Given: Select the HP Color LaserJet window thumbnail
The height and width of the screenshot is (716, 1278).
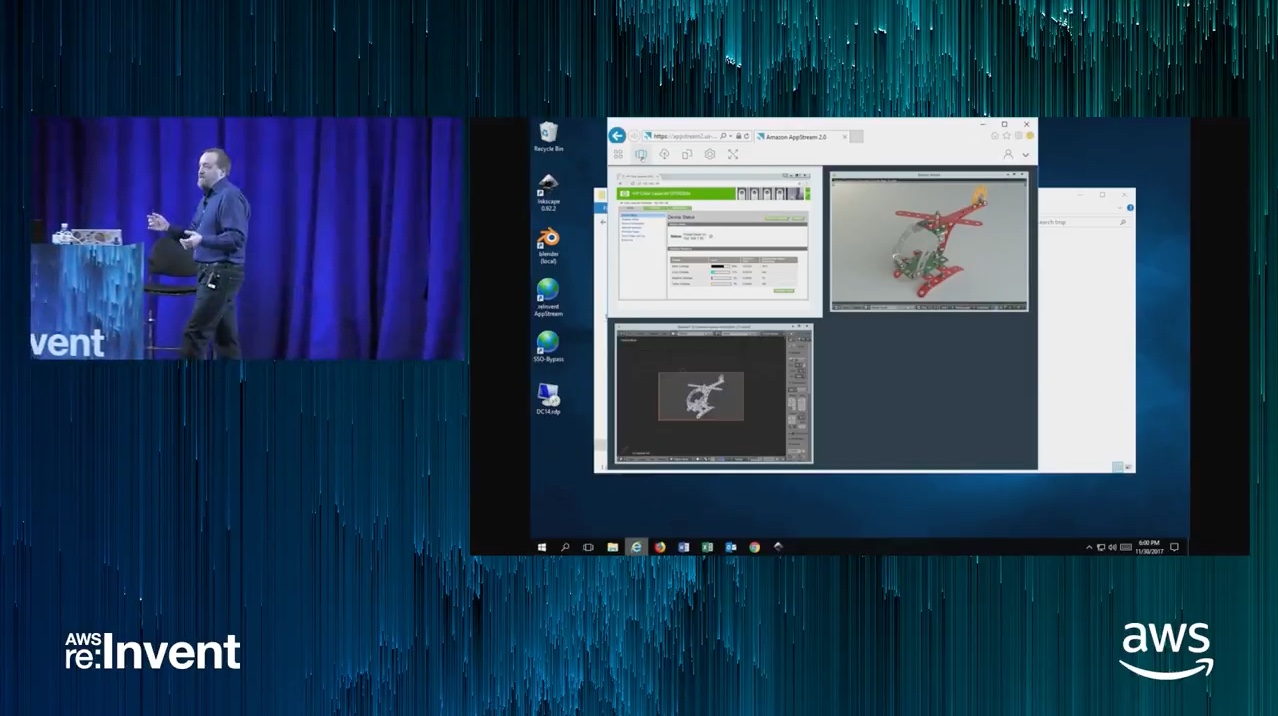Looking at the screenshot, I should (x=714, y=240).
